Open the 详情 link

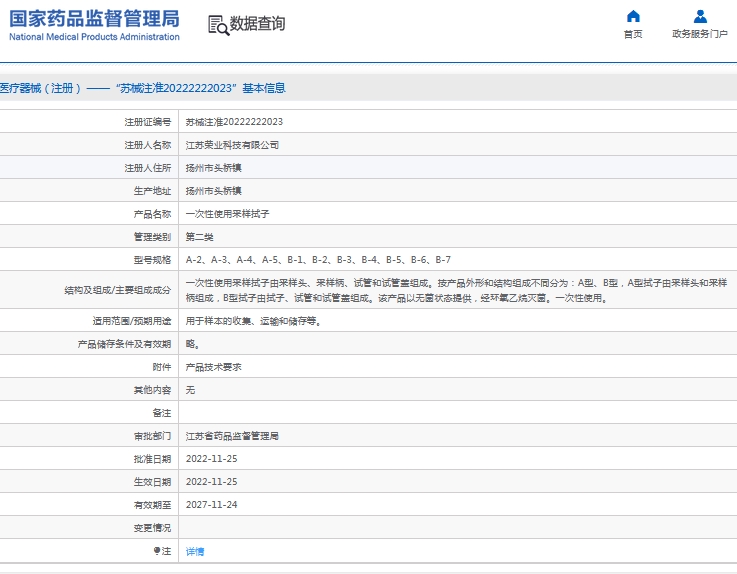coord(195,551)
